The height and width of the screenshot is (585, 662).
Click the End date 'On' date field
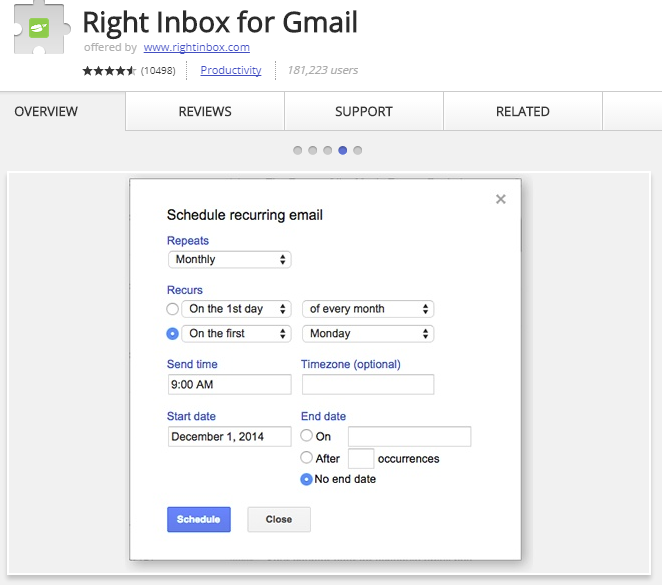point(410,436)
